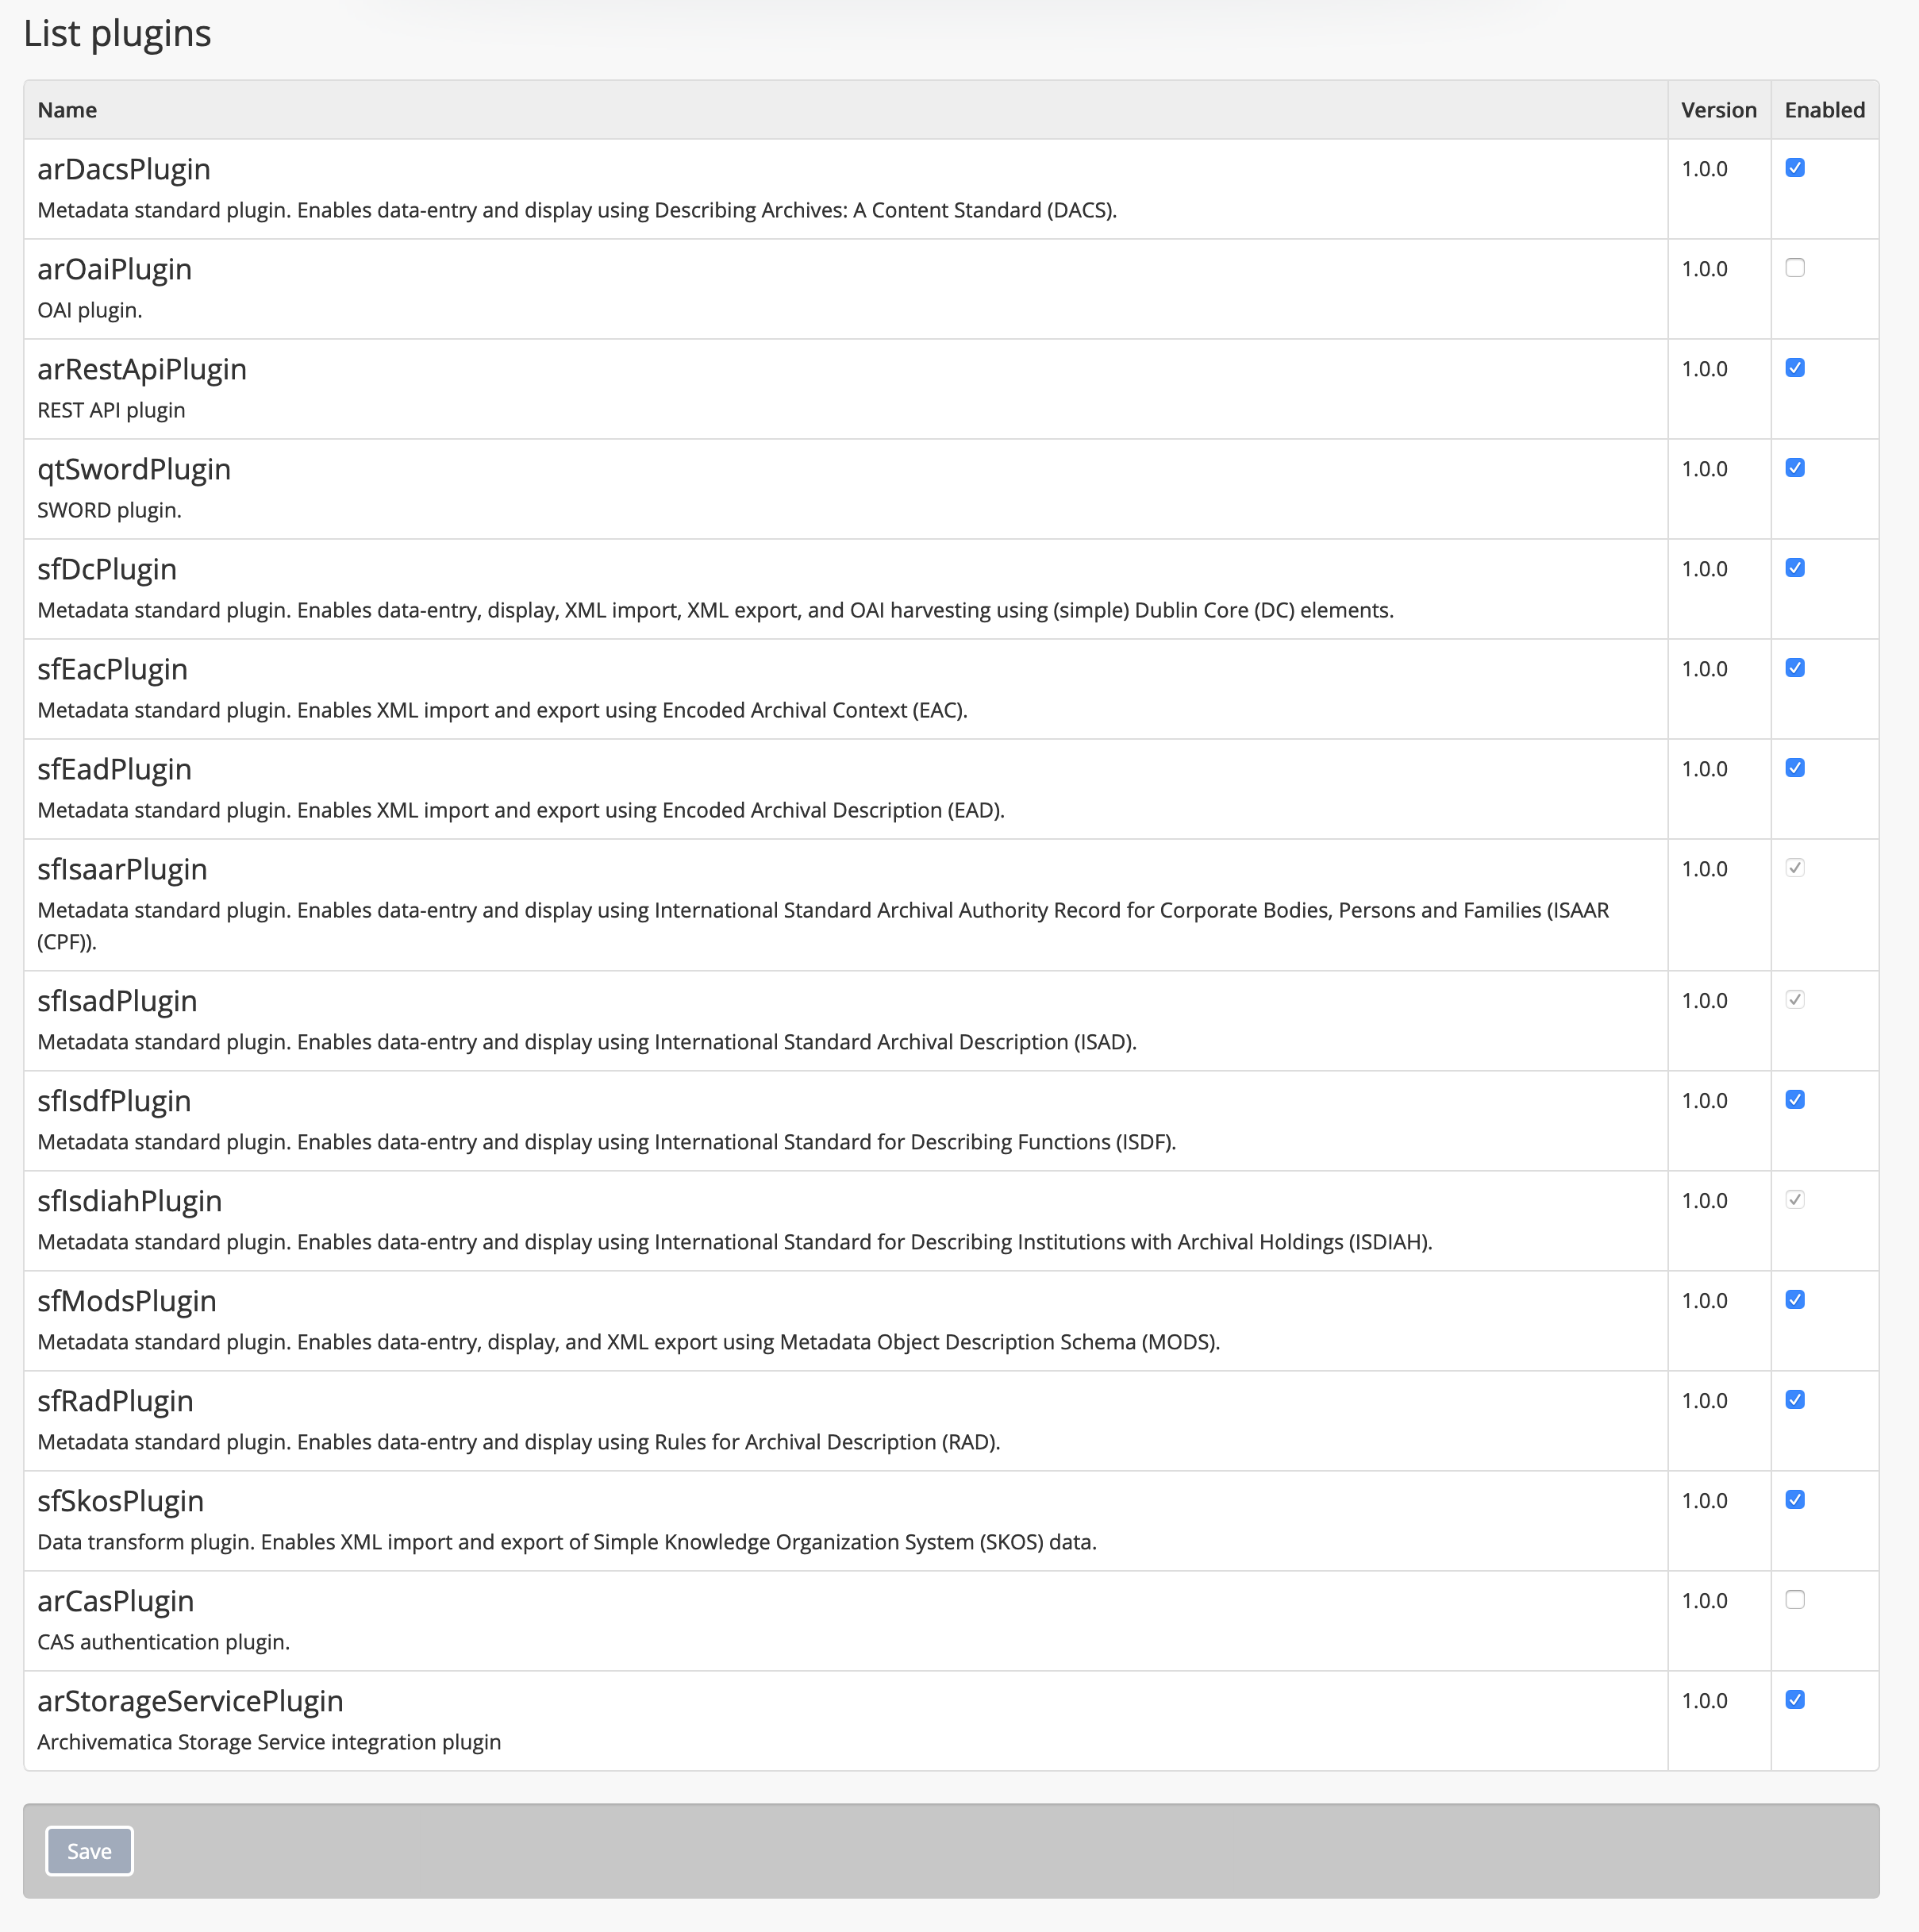The image size is (1919, 1932).
Task: Disable sfDcPlugin via its checkbox
Action: 1794,568
